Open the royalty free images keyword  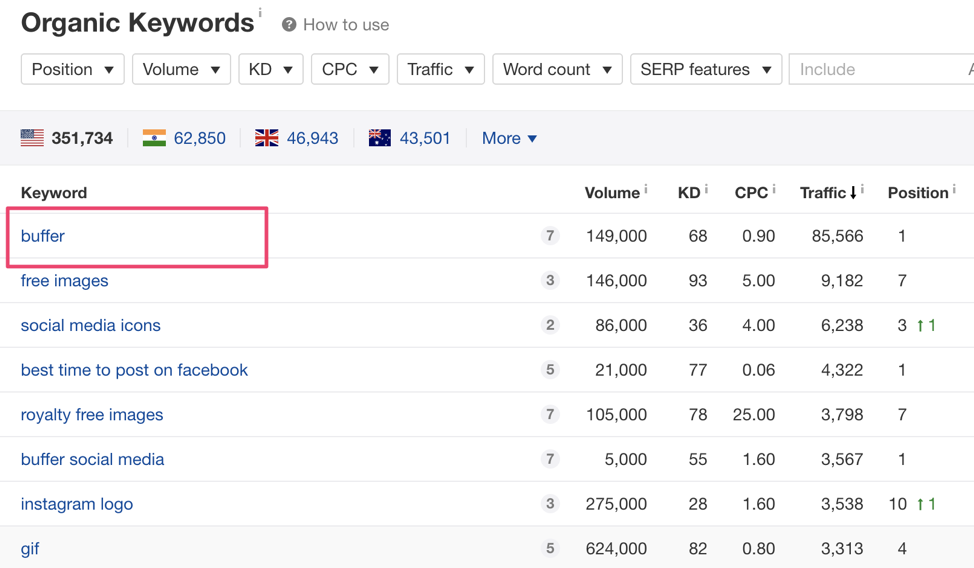coord(92,415)
